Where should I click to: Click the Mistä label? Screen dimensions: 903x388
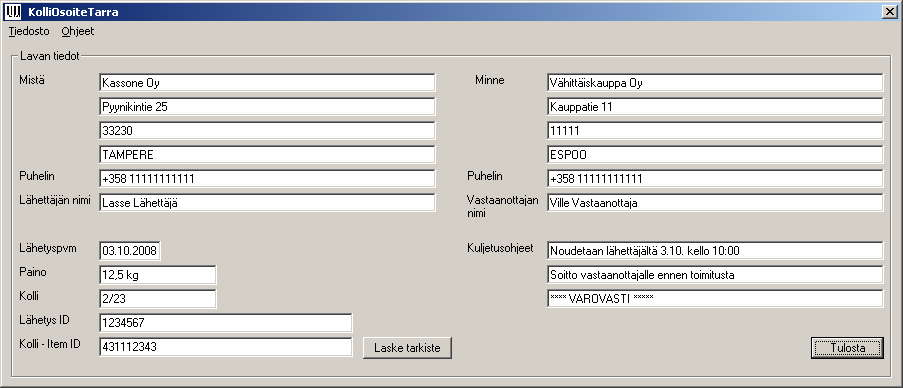(x=32, y=80)
